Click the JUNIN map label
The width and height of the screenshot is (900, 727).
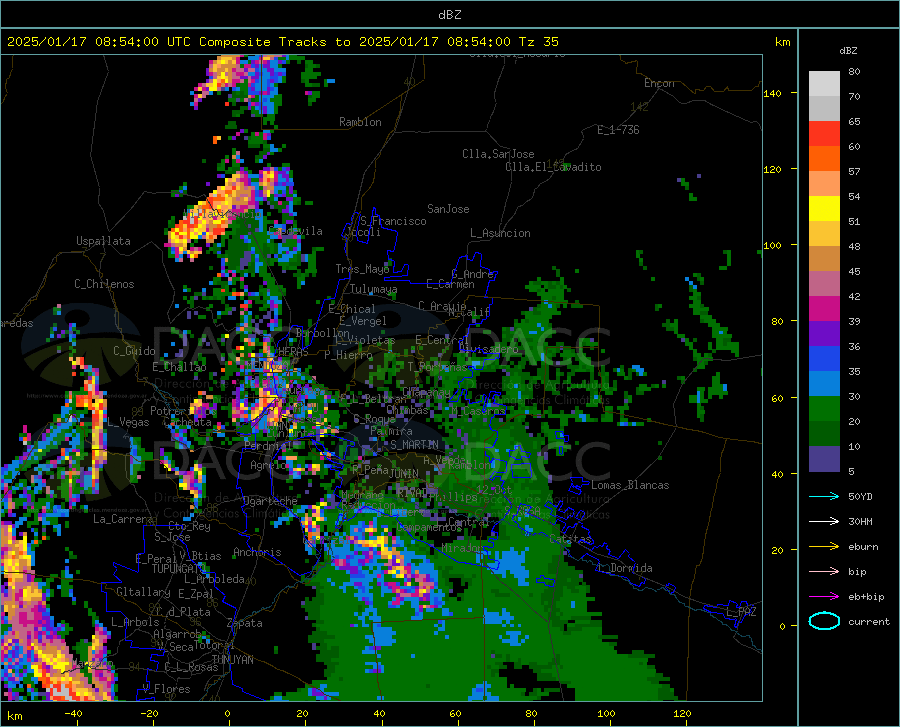click(x=404, y=473)
